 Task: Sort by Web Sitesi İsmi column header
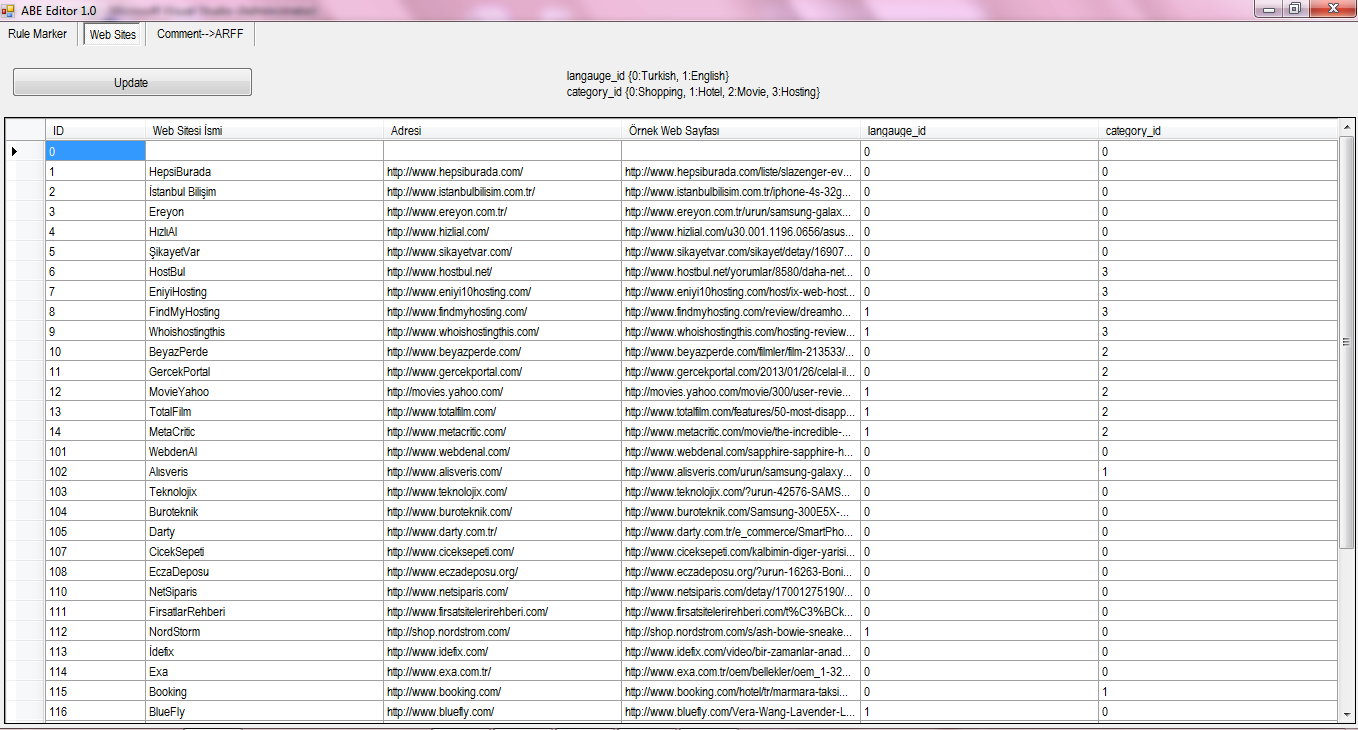264,130
